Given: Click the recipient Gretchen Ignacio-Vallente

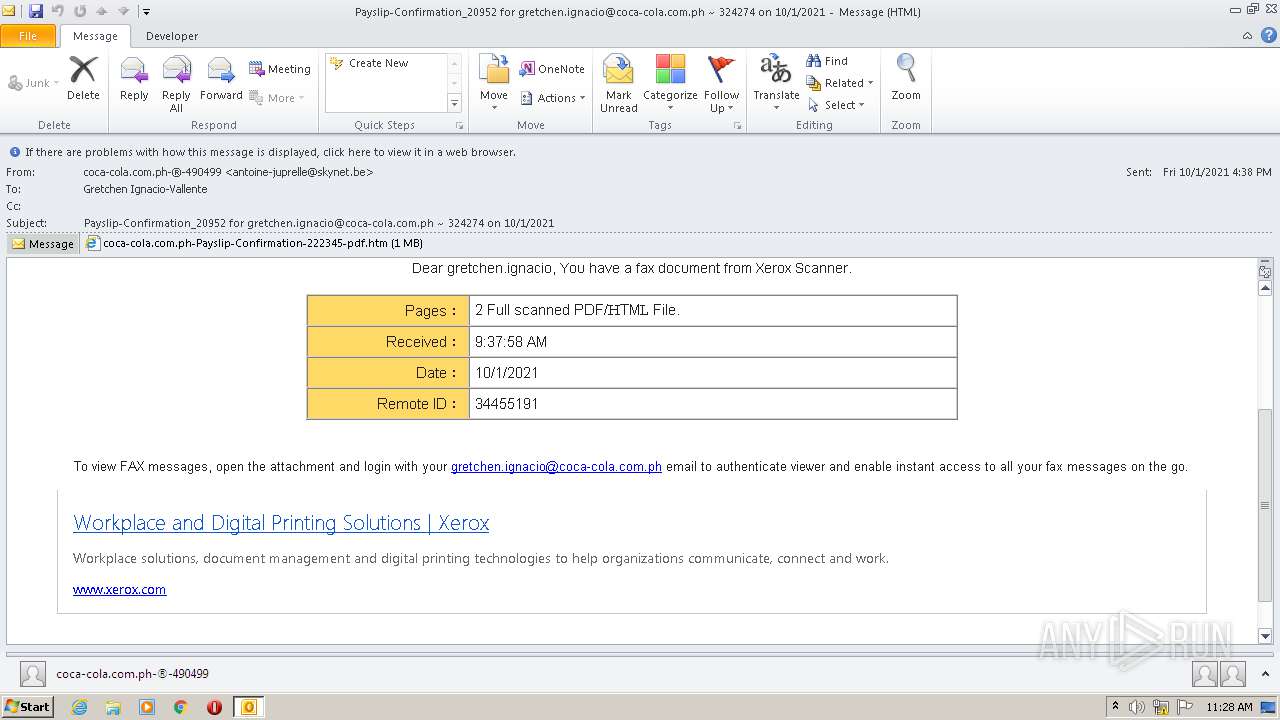Looking at the screenshot, I should pos(145,189).
